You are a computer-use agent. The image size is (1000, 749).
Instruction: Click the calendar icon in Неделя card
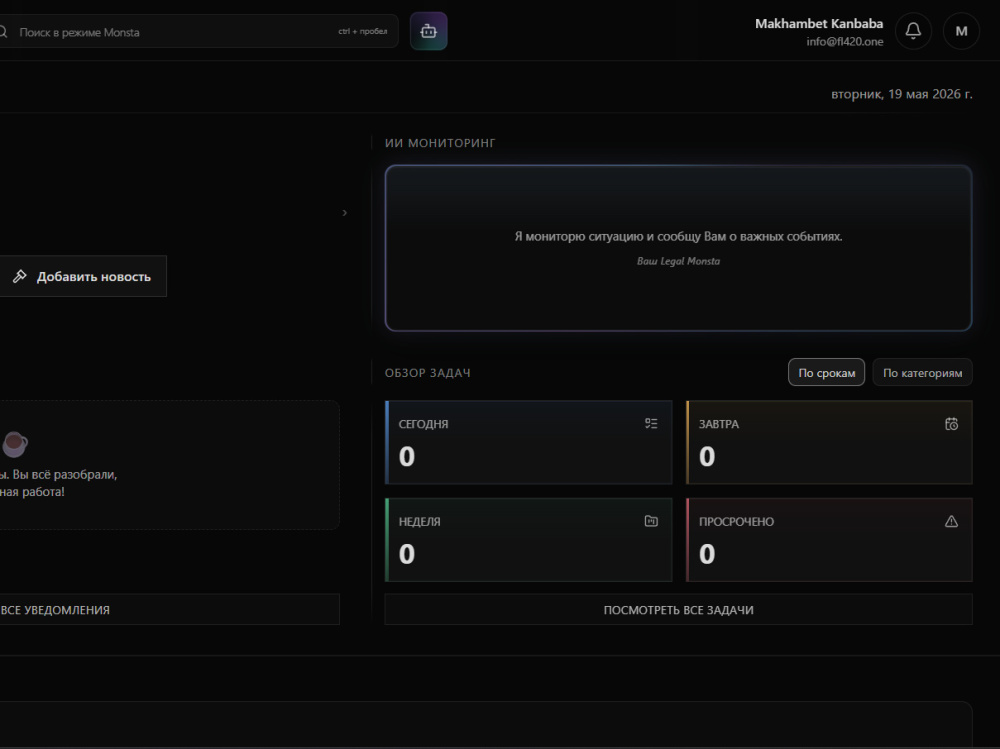pos(651,521)
